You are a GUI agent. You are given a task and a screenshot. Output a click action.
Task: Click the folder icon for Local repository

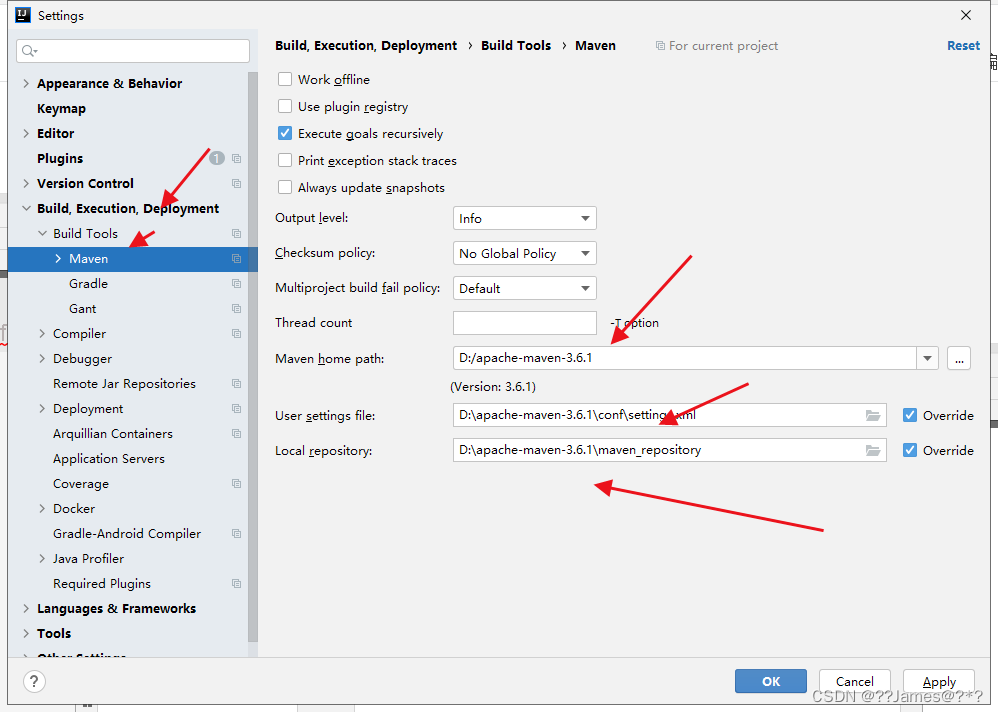point(873,450)
